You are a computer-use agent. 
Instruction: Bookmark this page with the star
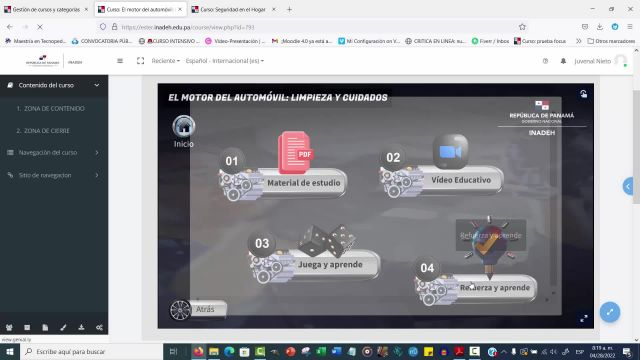522,27
